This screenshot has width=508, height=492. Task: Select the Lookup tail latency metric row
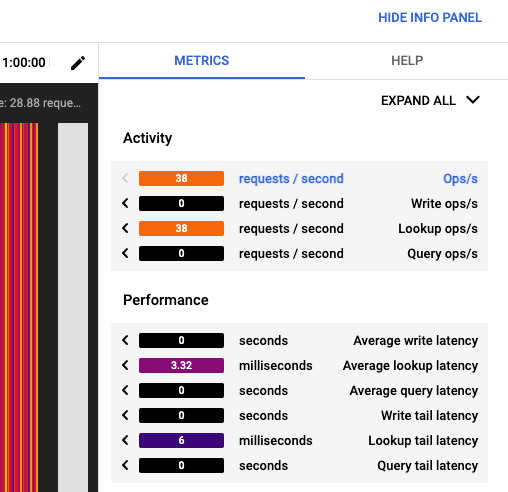(299, 440)
